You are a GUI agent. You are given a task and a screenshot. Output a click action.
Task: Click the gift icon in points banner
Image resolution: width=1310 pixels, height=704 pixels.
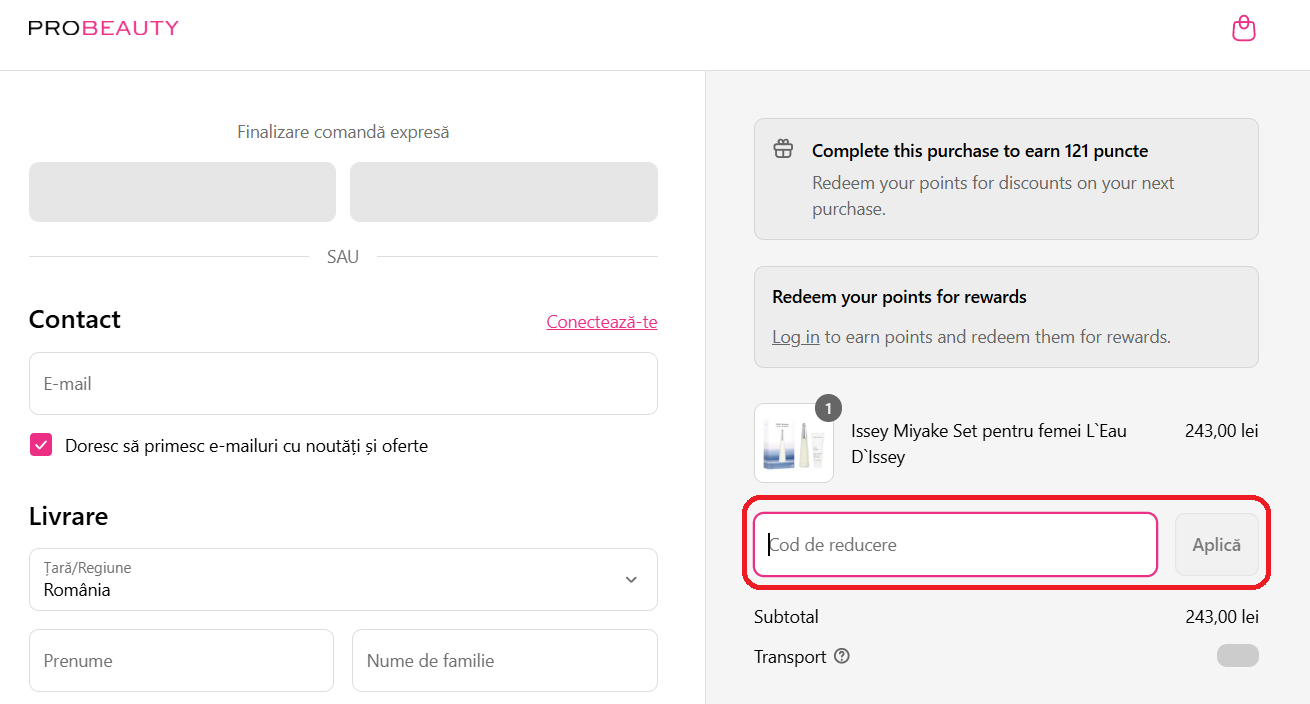point(783,150)
